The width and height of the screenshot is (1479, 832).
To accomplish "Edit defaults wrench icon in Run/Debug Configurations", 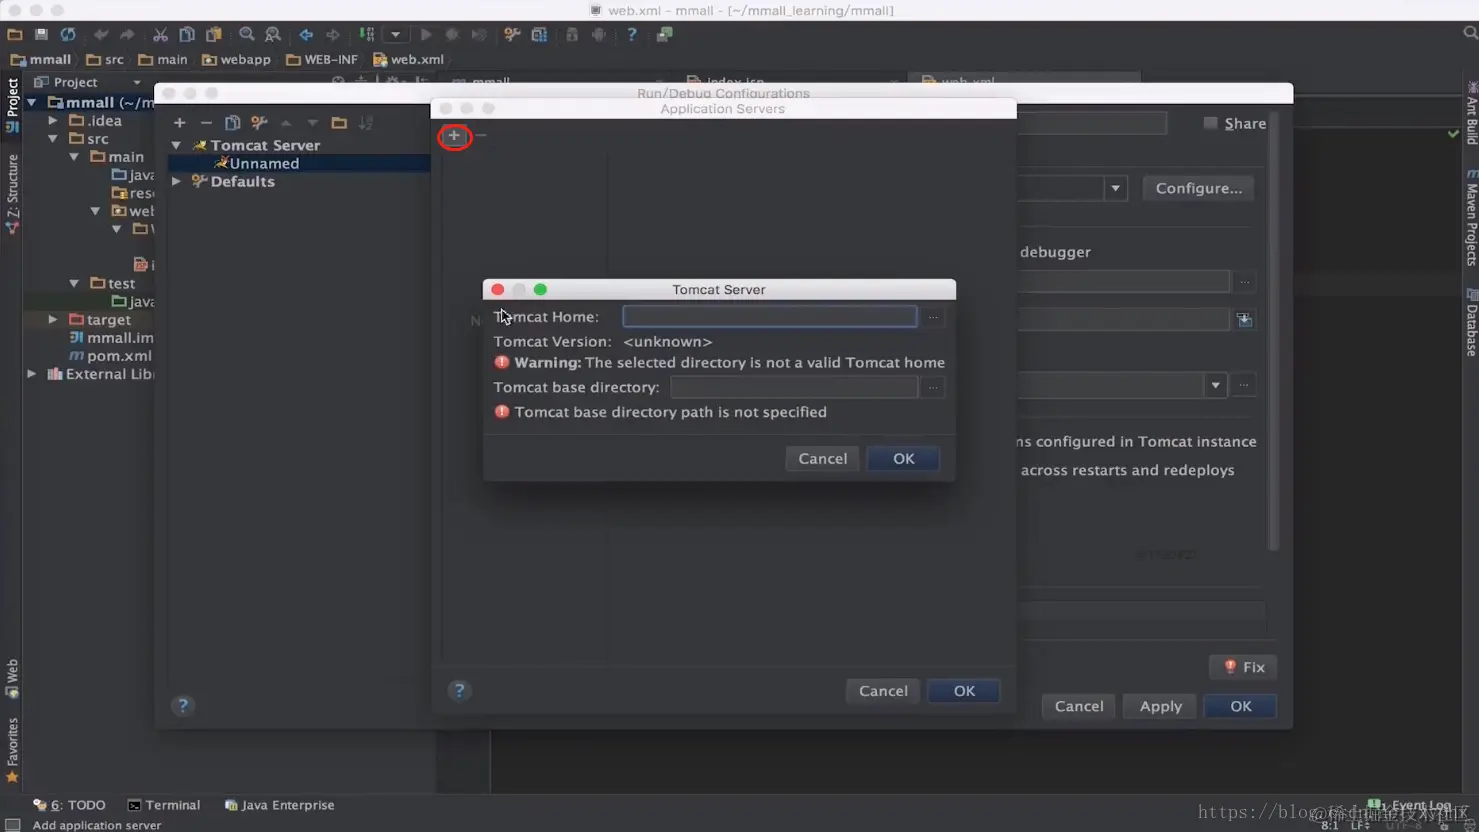I will coord(259,123).
